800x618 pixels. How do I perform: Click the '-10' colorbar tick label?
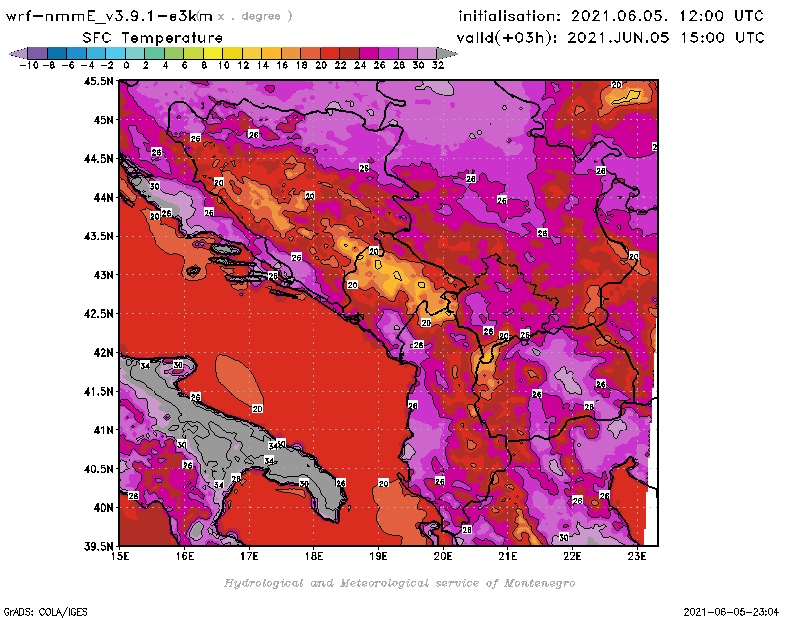pos(29,65)
